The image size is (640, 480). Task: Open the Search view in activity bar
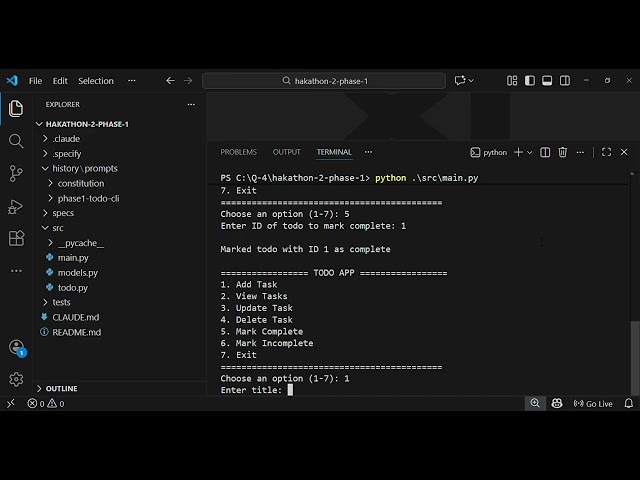click(16, 141)
